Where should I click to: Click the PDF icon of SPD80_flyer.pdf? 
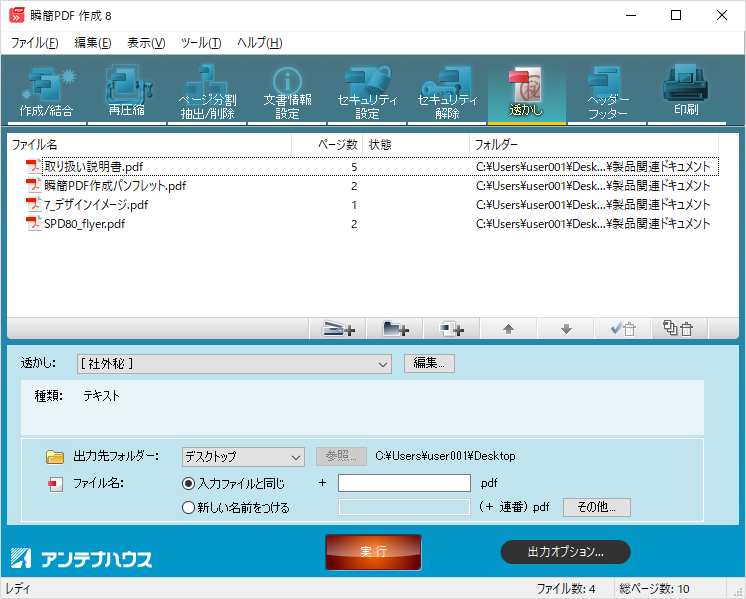click(x=33, y=224)
